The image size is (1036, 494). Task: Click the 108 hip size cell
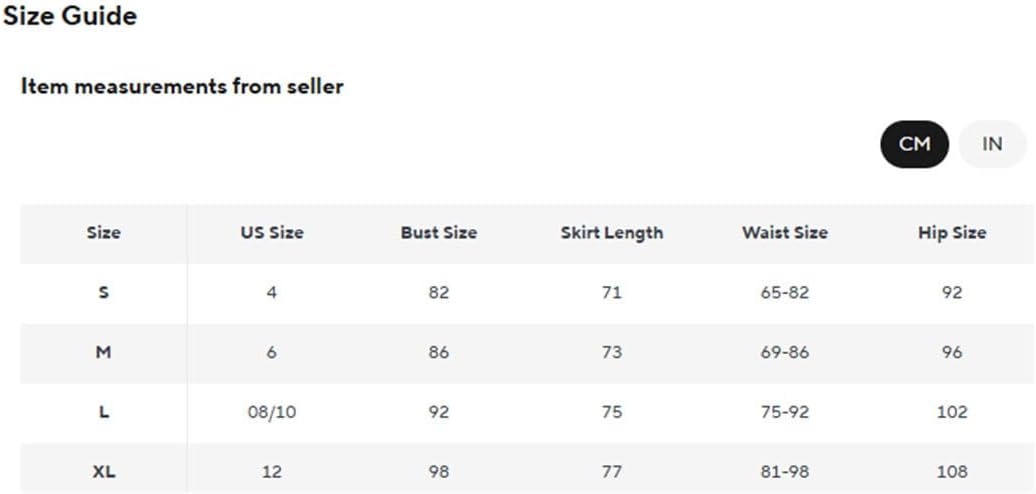point(952,472)
